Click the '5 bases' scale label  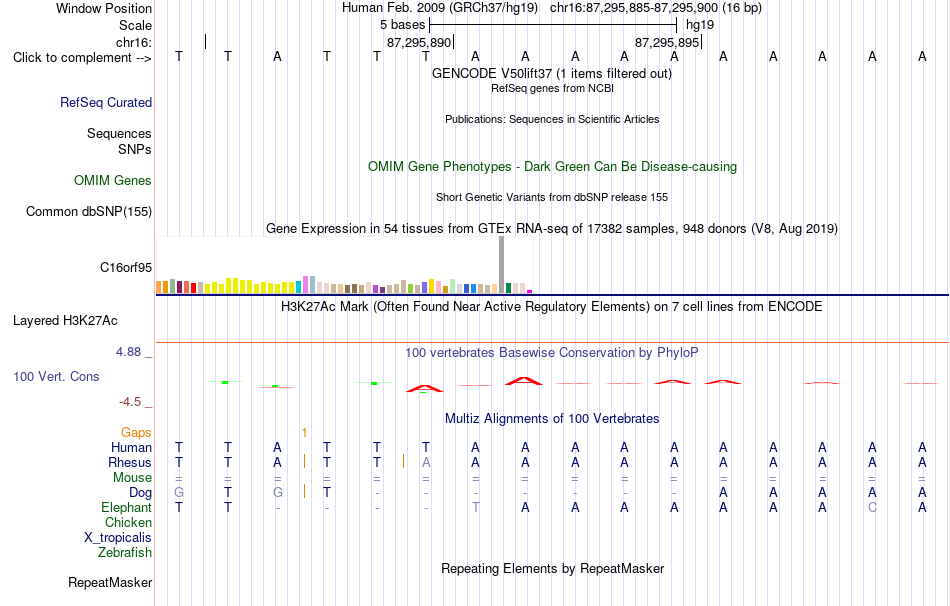click(x=402, y=25)
